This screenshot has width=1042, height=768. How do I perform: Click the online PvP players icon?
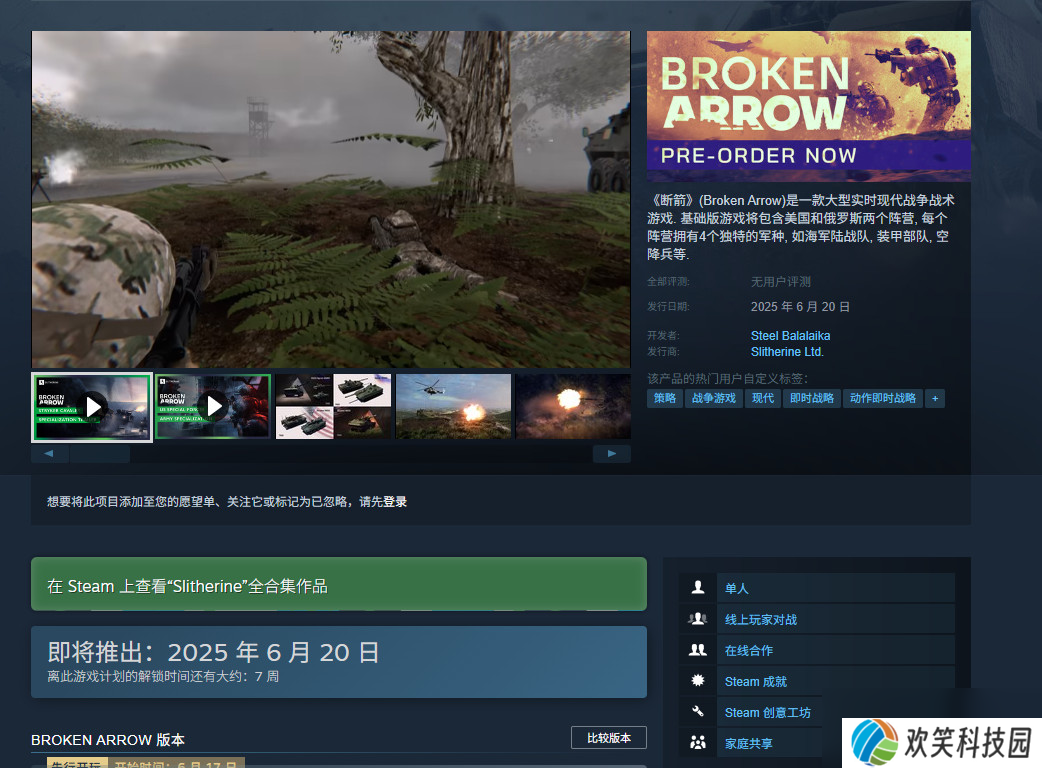pyautogui.click(x=698, y=619)
